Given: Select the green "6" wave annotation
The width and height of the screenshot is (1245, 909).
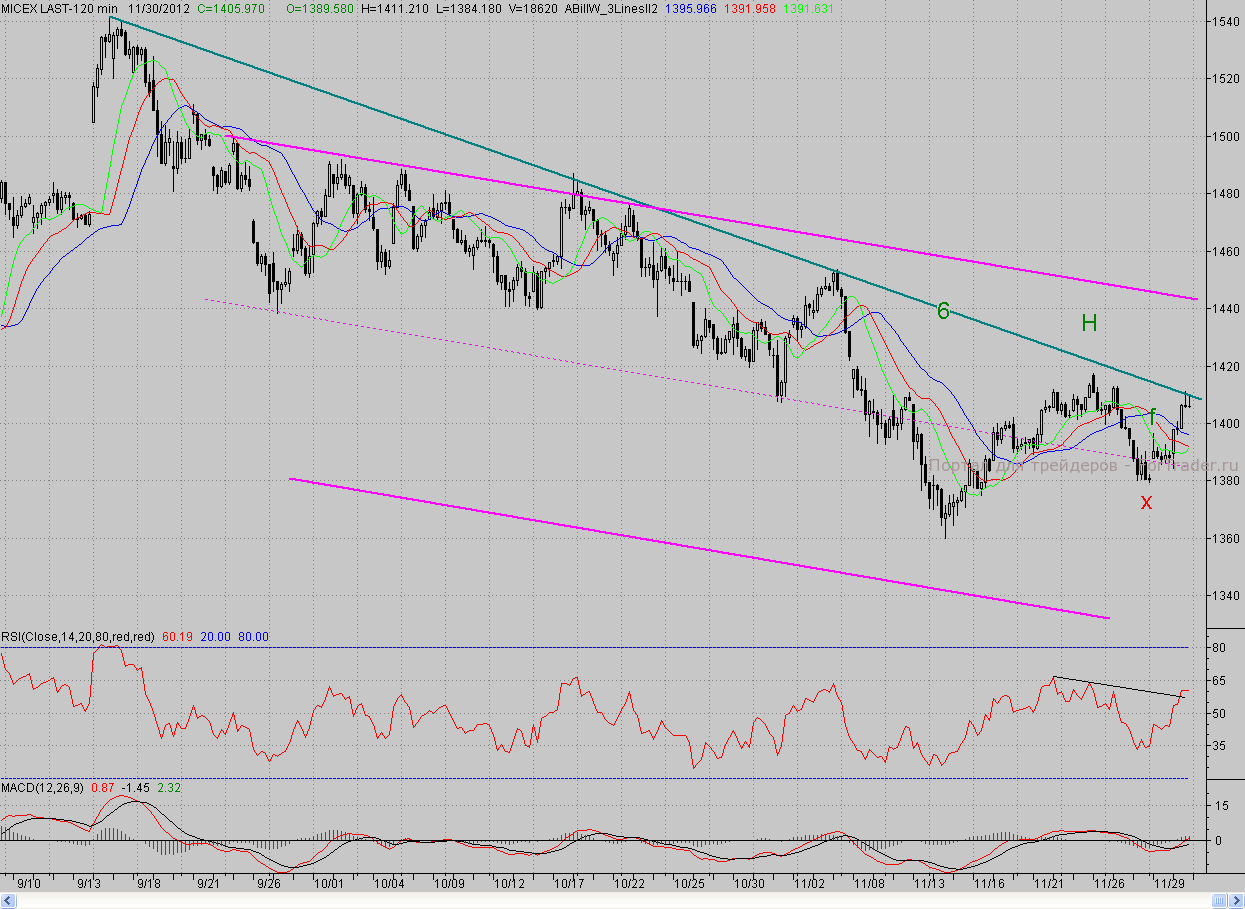Looking at the screenshot, I should point(943,311).
